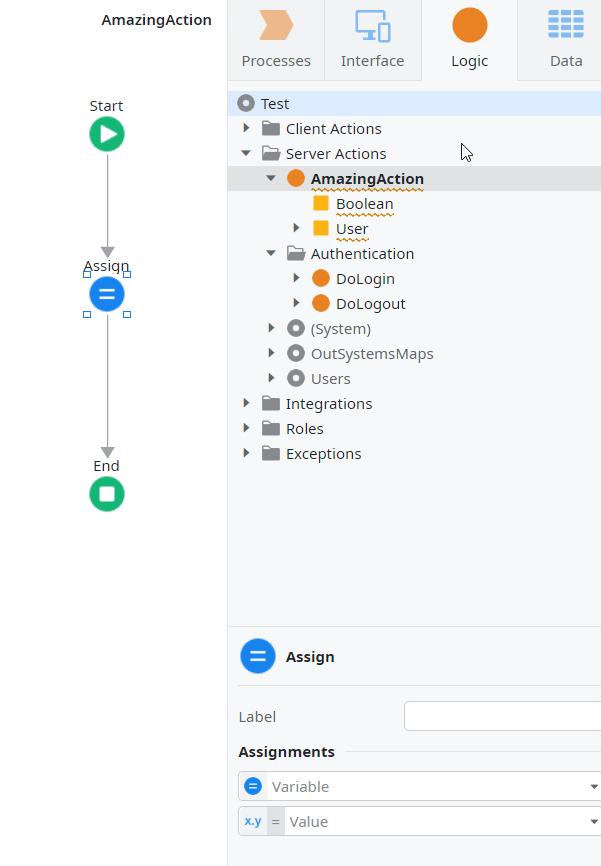601x866 pixels.
Task: Collapse the Server Actions folder
Action: [x=246, y=153]
